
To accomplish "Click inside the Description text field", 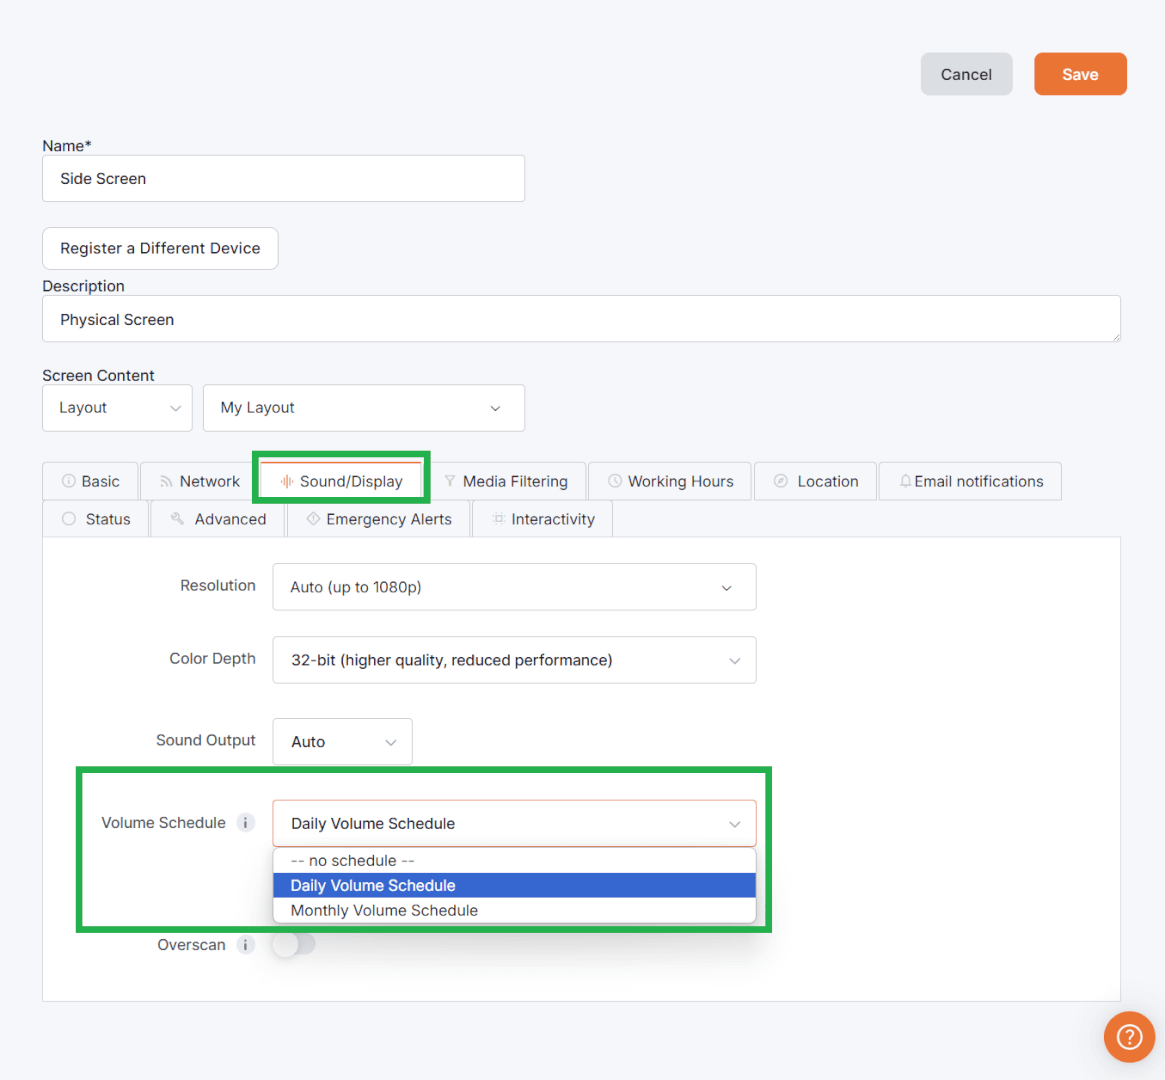I will pos(400,319).
